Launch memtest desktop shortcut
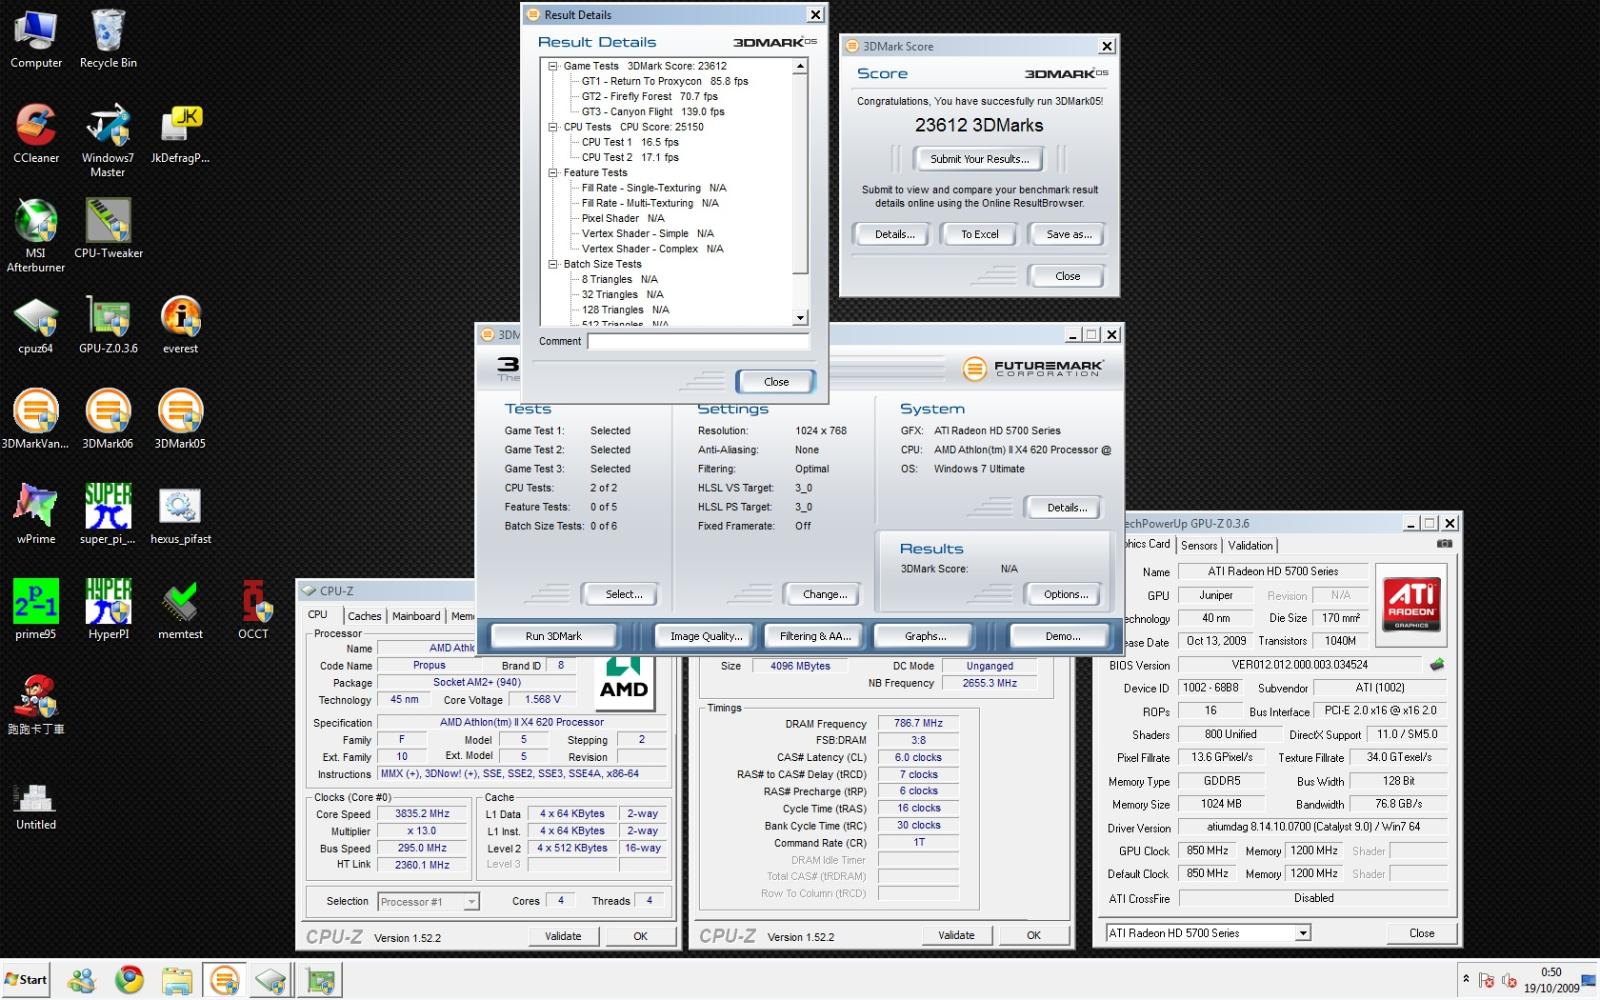This screenshot has width=1600, height=1000. (180, 608)
